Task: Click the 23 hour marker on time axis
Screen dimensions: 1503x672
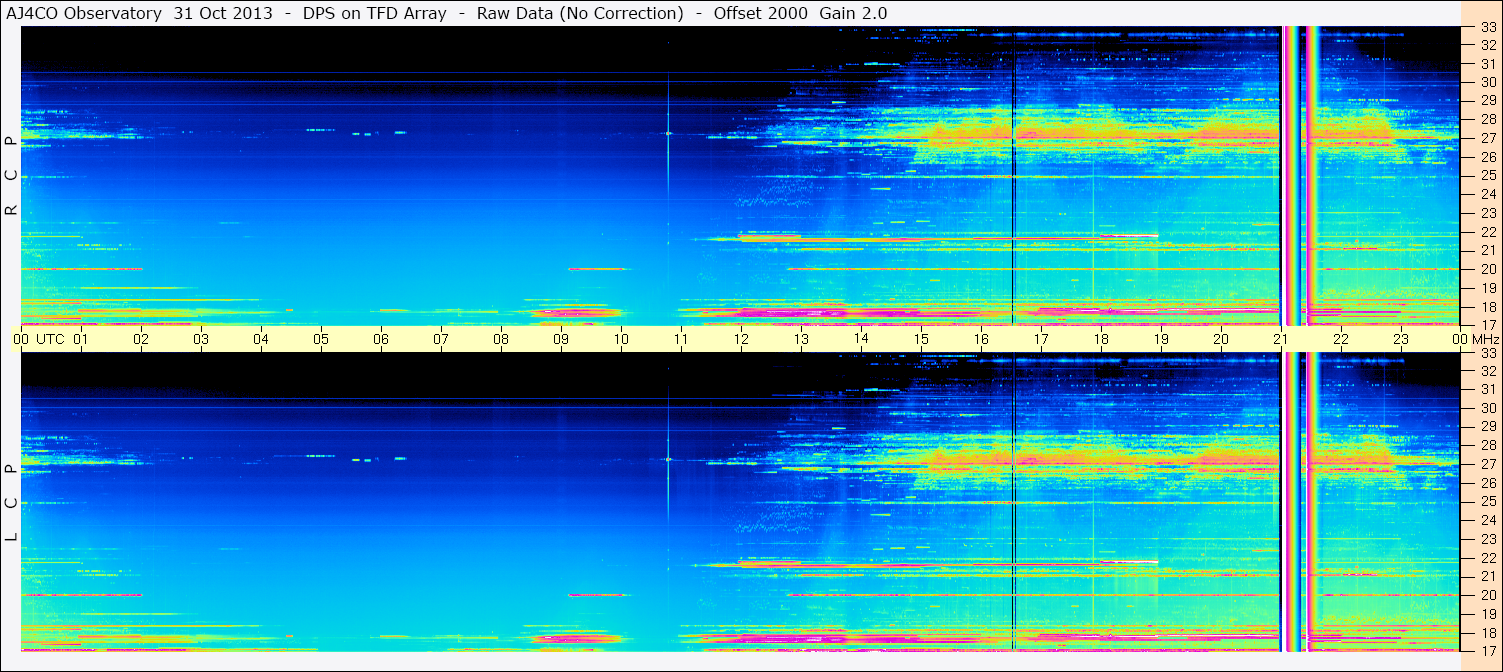Action: point(1401,339)
